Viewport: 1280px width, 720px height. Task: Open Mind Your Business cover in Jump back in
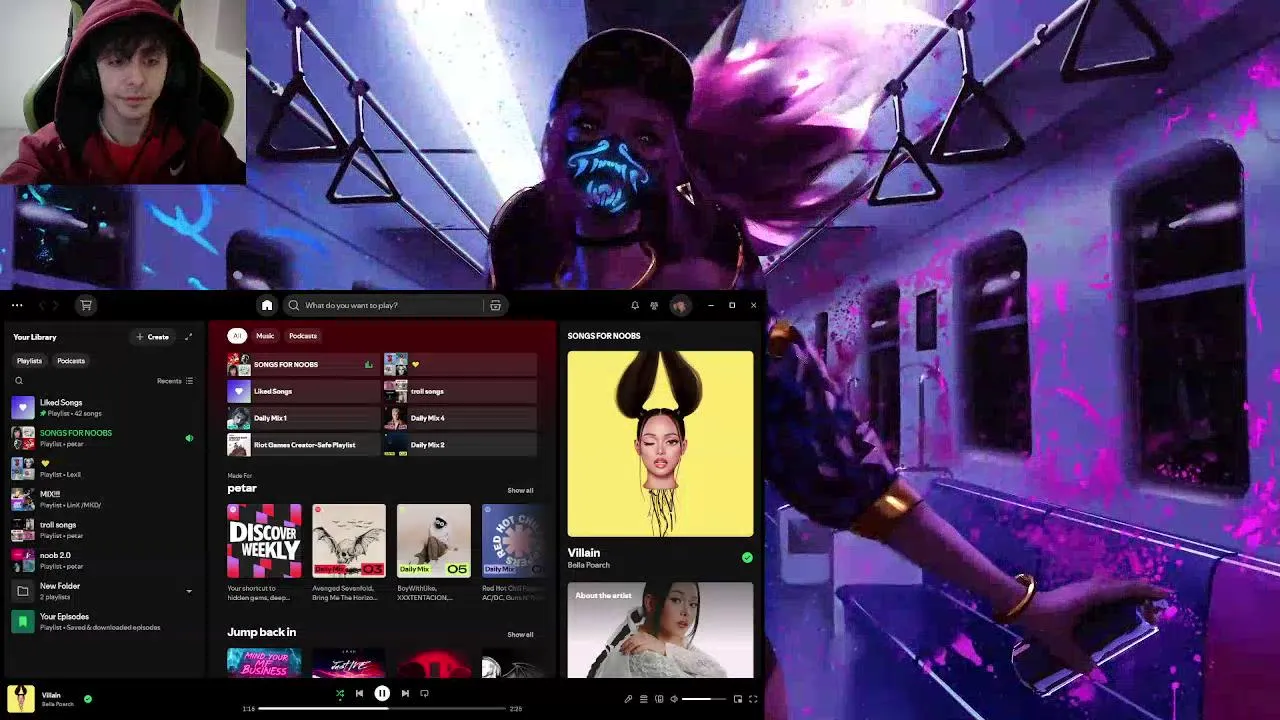pos(264,663)
